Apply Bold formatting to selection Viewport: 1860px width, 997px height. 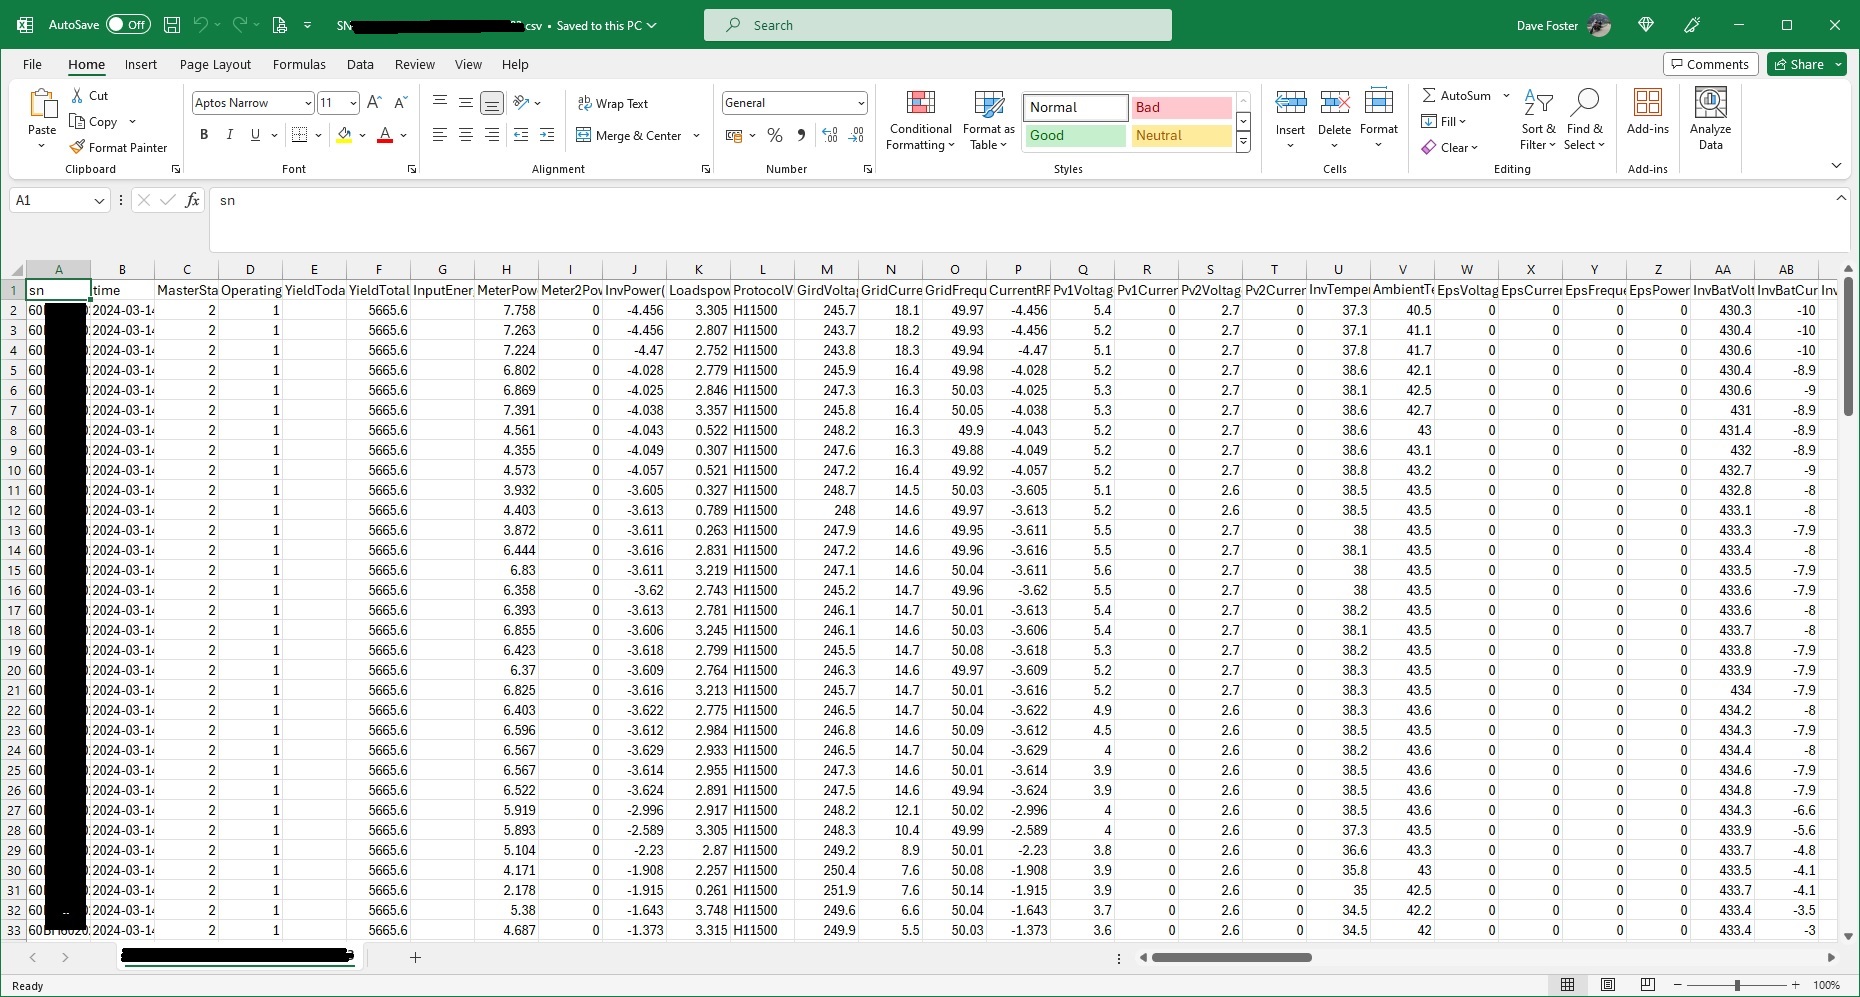point(204,135)
